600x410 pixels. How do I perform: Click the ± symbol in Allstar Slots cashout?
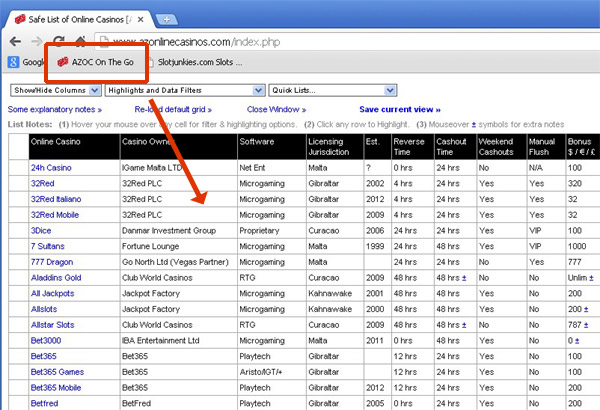464,325
